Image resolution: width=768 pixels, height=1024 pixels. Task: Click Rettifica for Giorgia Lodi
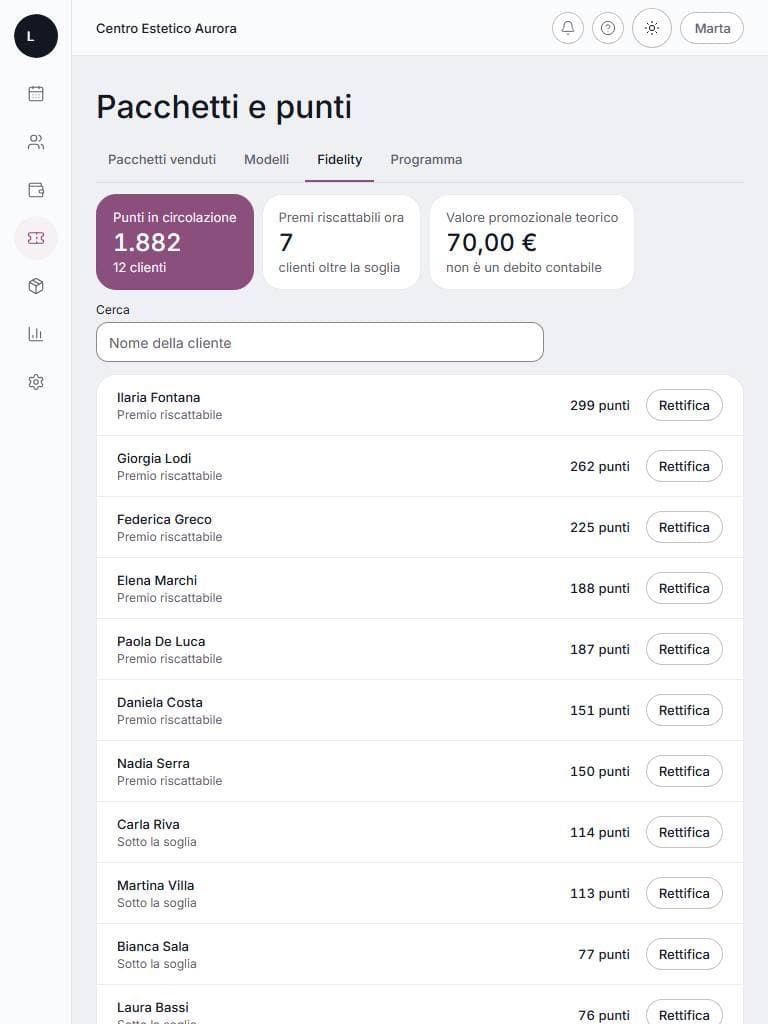click(684, 466)
